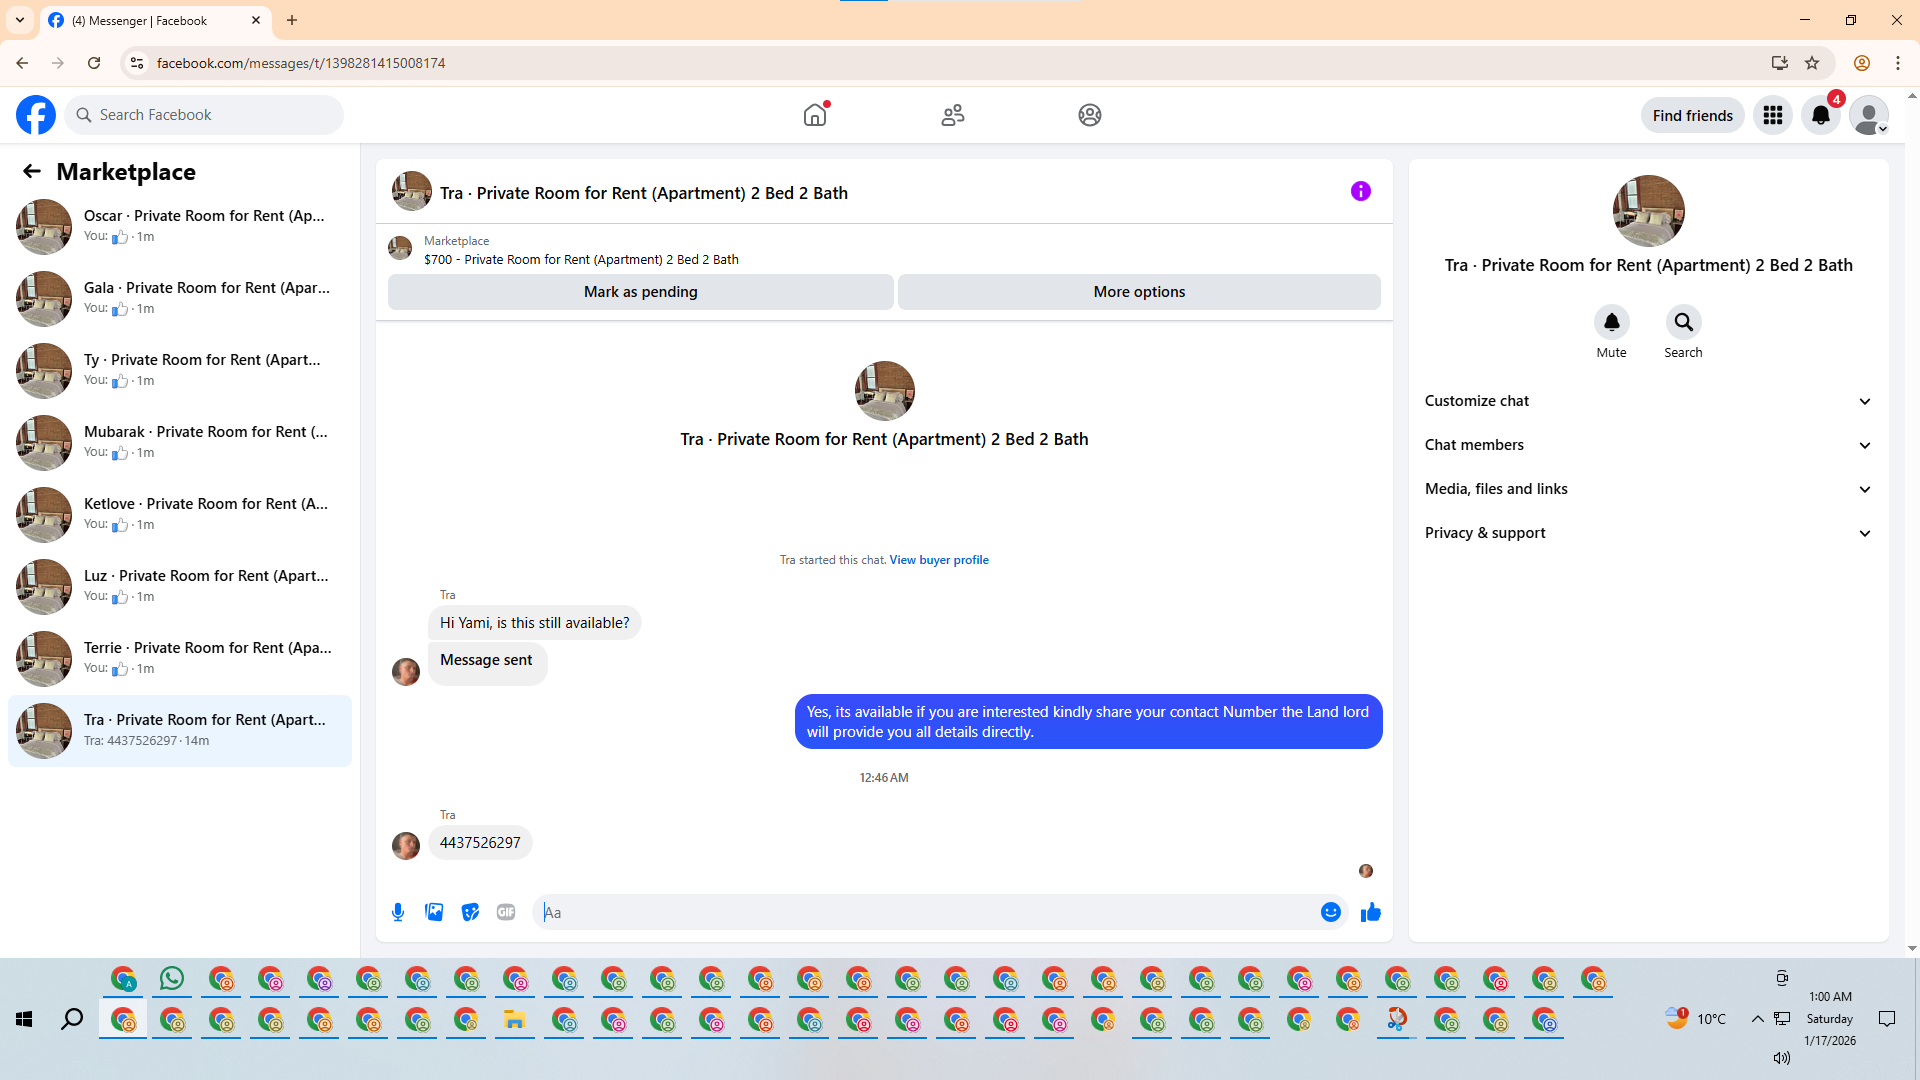This screenshot has height=1080, width=1920.
Task: Click Mark as pending button
Action: click(640, 292)
